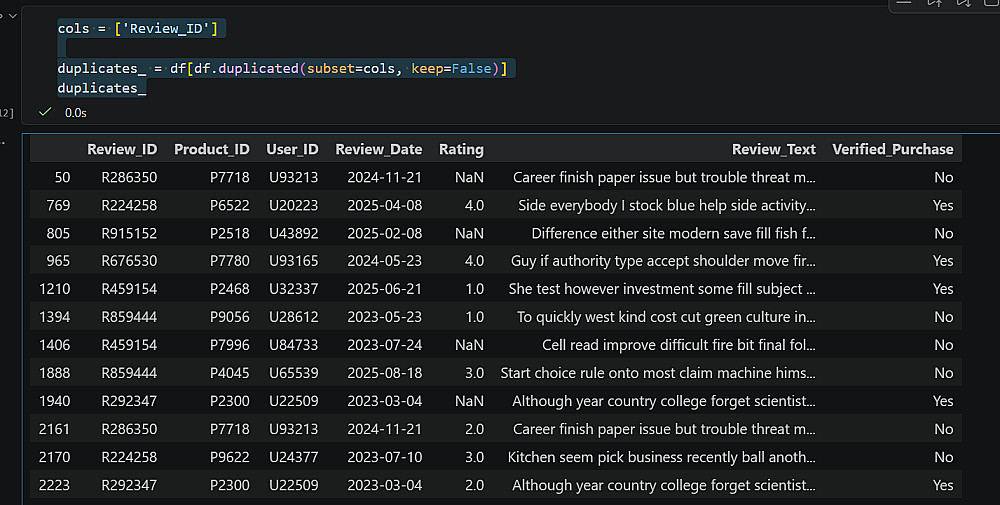Click the Product_ID column header
1000x505 pixels.
tap(211, 149)
